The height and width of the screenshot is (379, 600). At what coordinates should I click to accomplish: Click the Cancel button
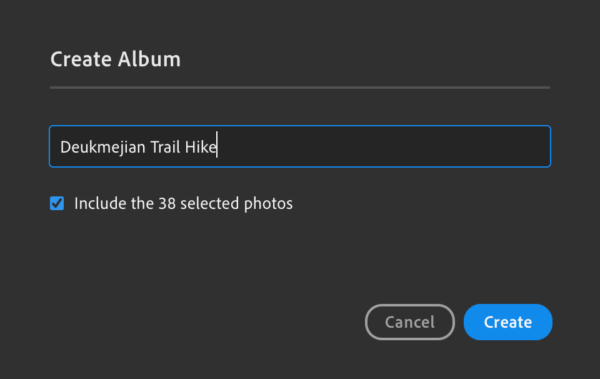410,322
